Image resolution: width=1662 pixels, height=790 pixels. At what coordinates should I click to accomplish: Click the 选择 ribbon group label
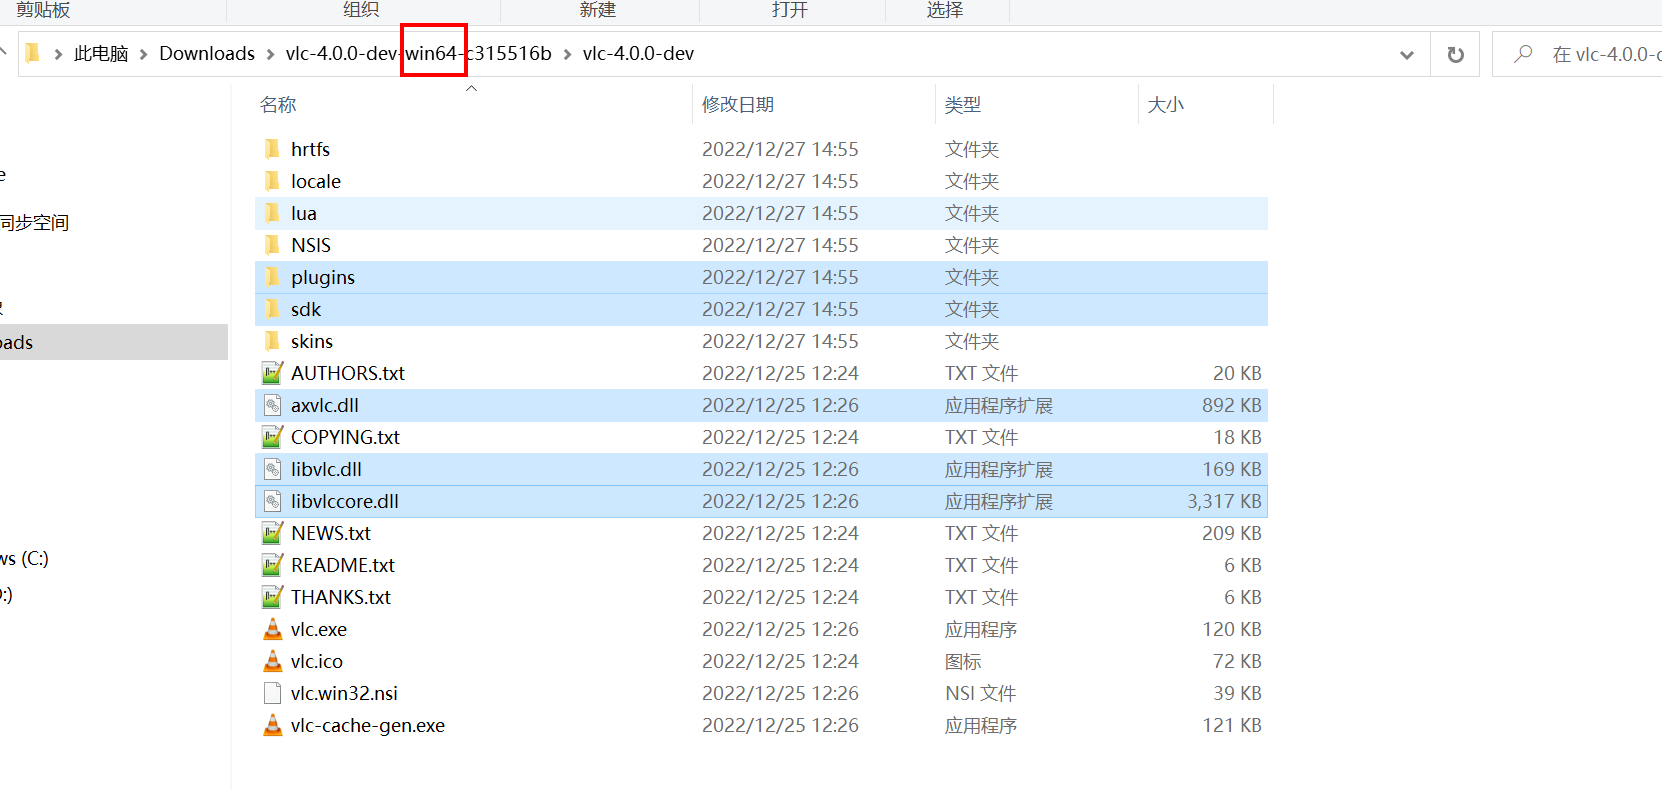tap(945, 10)
